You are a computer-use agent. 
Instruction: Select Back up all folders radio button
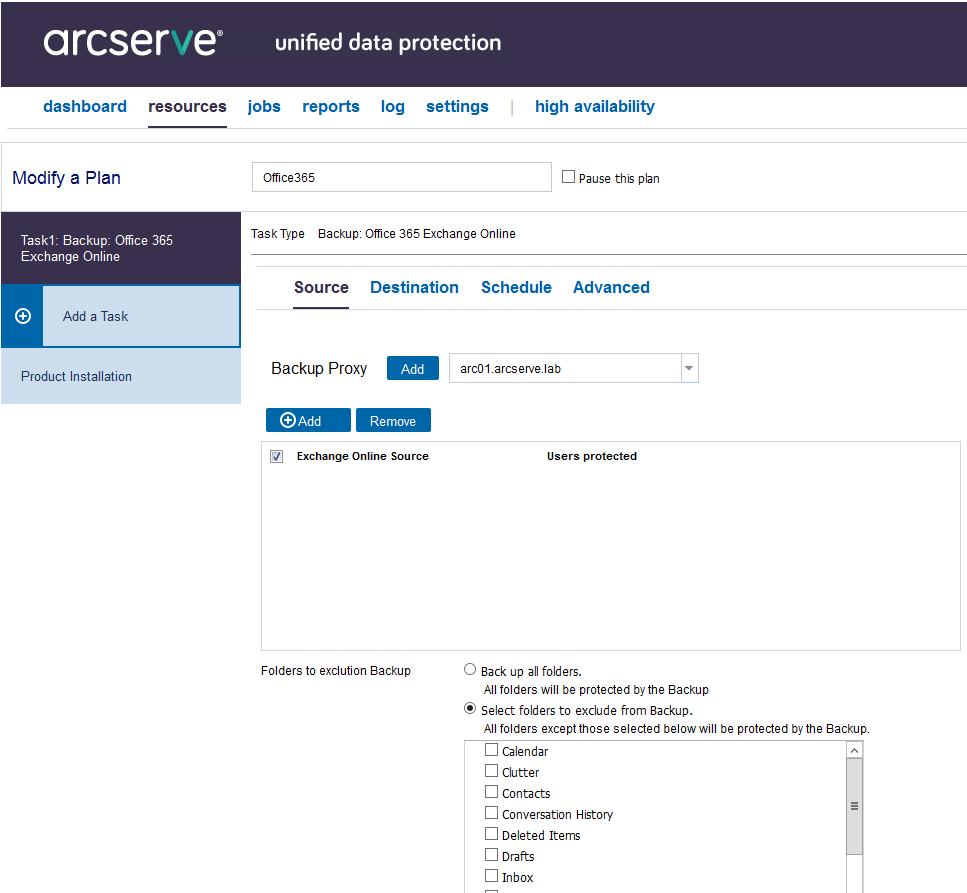470,670
